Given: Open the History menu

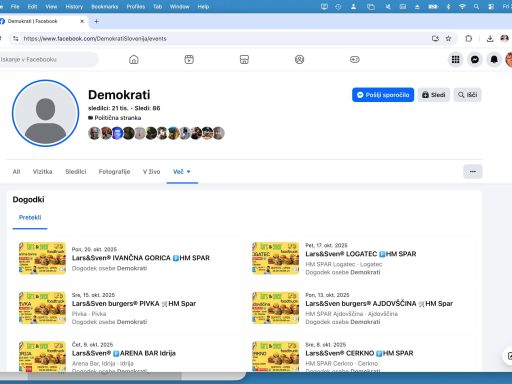Looking at the screenshot, I should tap(74, 7).
